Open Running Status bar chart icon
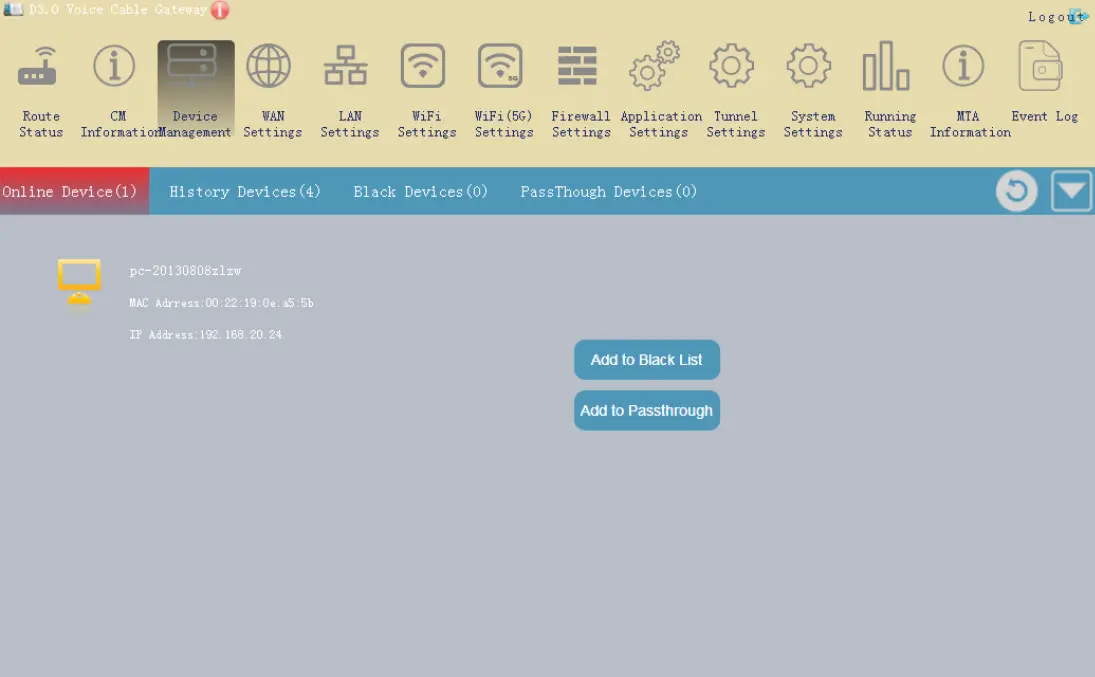Image resolution: width=1095 pixels, height=677 pixels. coord(885,66)
